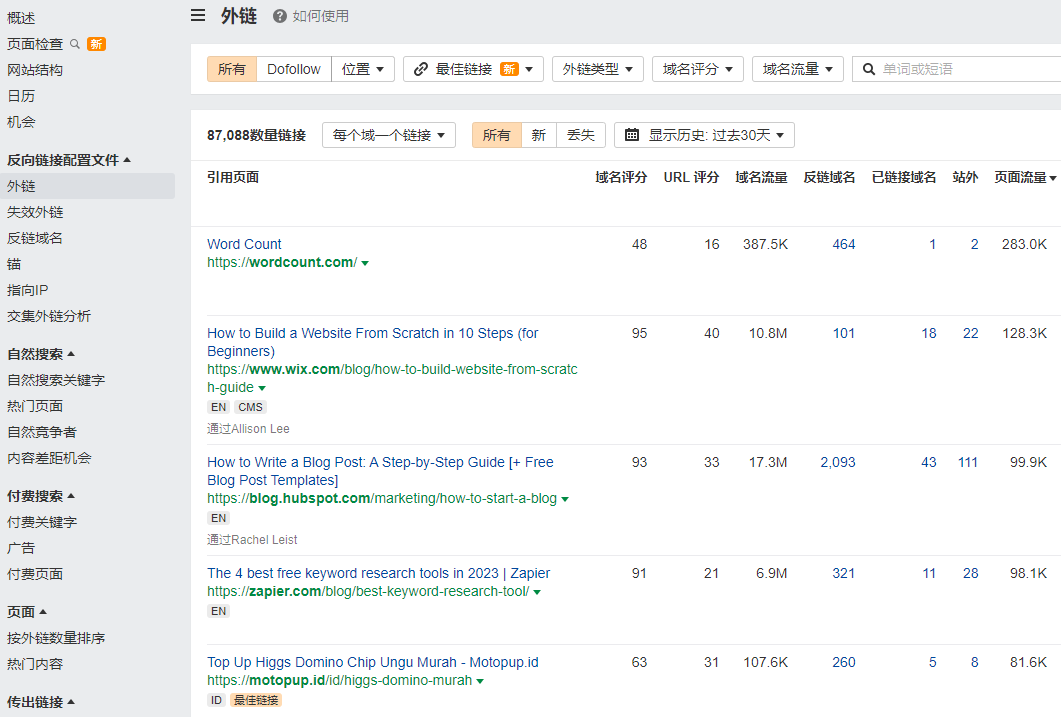This screenshot has width=1061, height=717.
Task: Click the 2,093 referring domains number
Action: (x=837, y=462)
